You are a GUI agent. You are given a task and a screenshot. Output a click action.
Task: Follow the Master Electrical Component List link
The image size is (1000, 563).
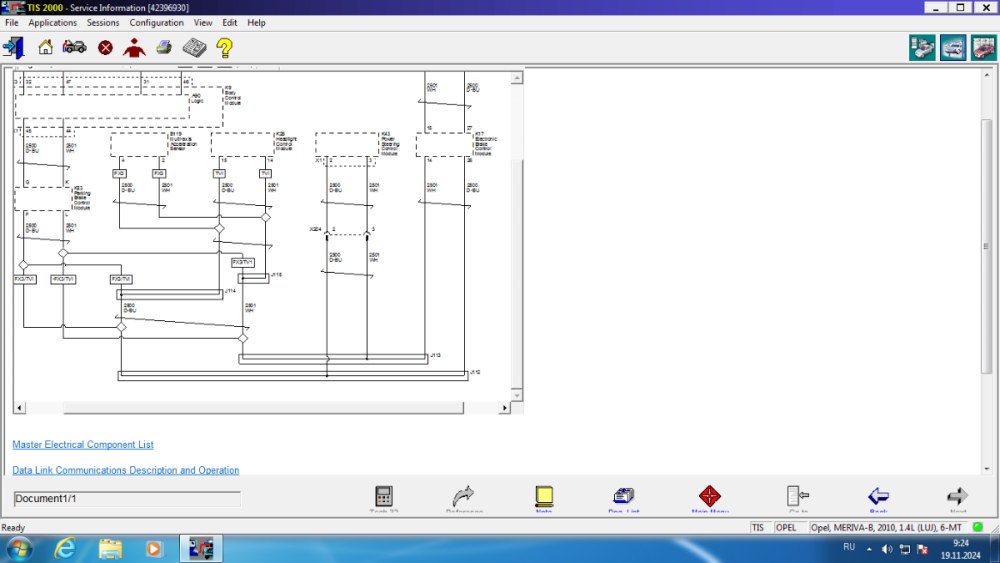pos(83,445)
